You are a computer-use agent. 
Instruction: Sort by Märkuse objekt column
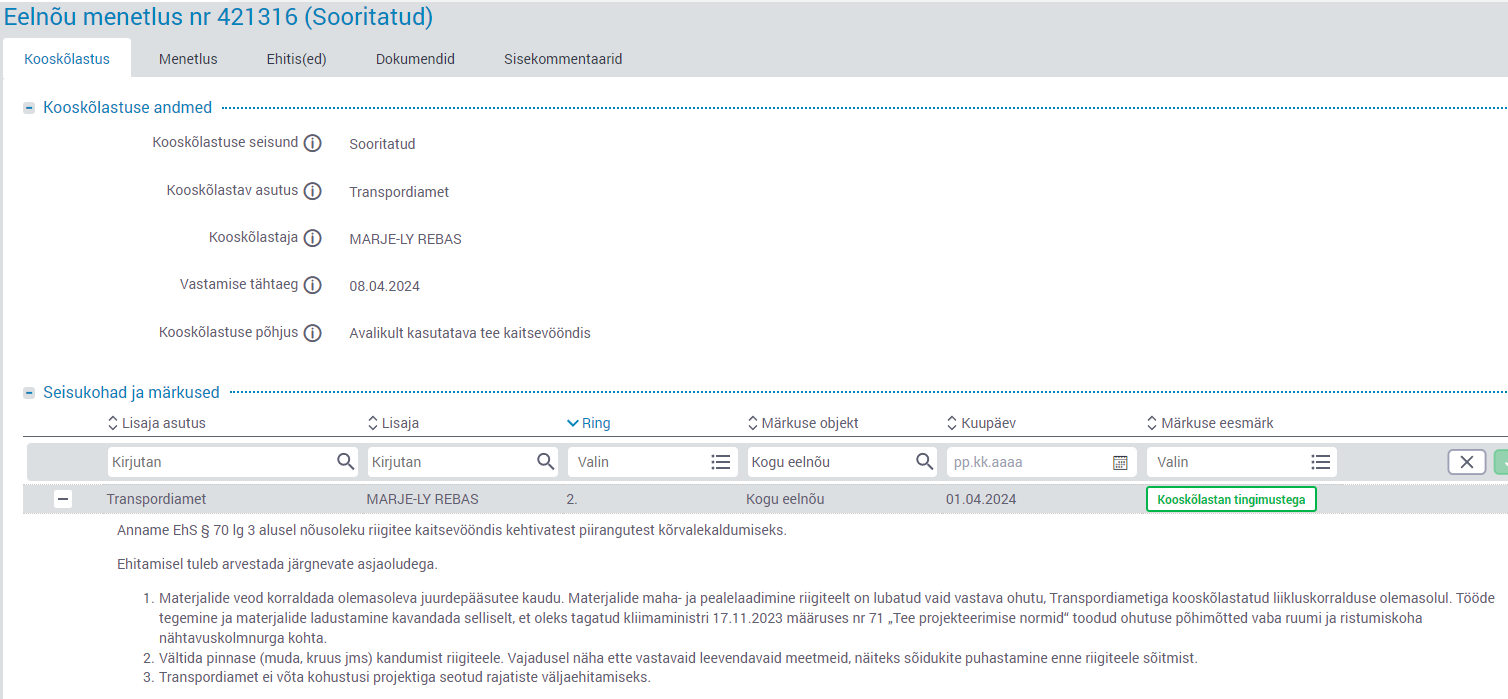coord(803,423)
